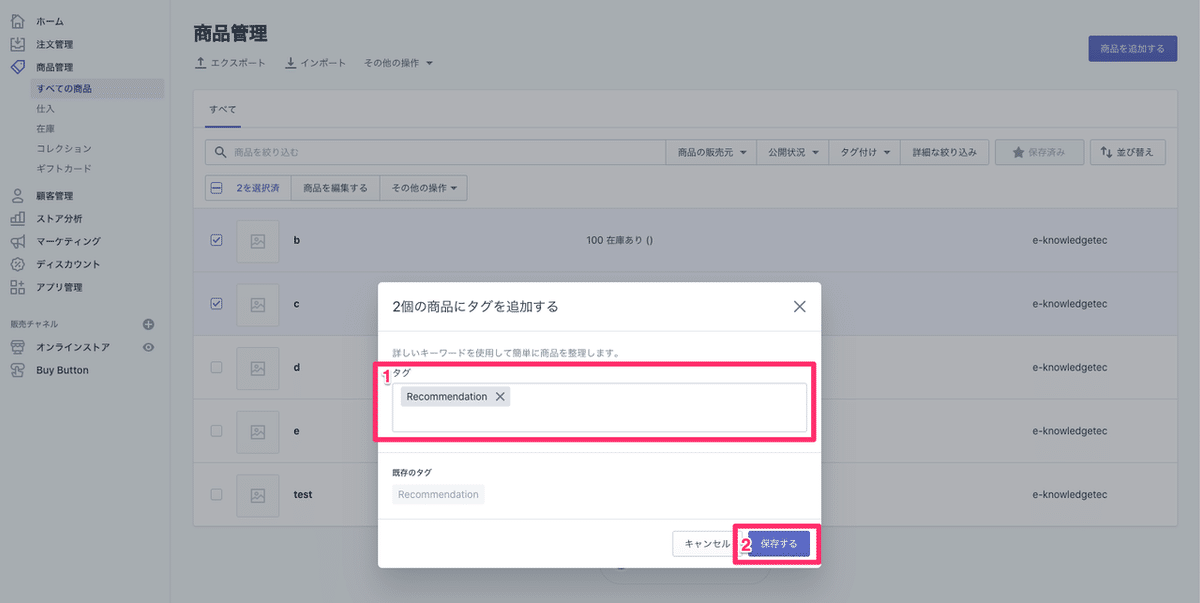Viewport: 1200px width, 603px height.
Task: Uncheck the checkbox for product c
Action: [217, 303]
